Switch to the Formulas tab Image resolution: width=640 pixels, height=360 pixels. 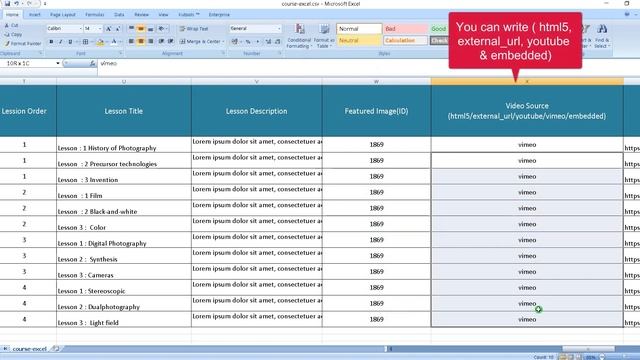95,15
